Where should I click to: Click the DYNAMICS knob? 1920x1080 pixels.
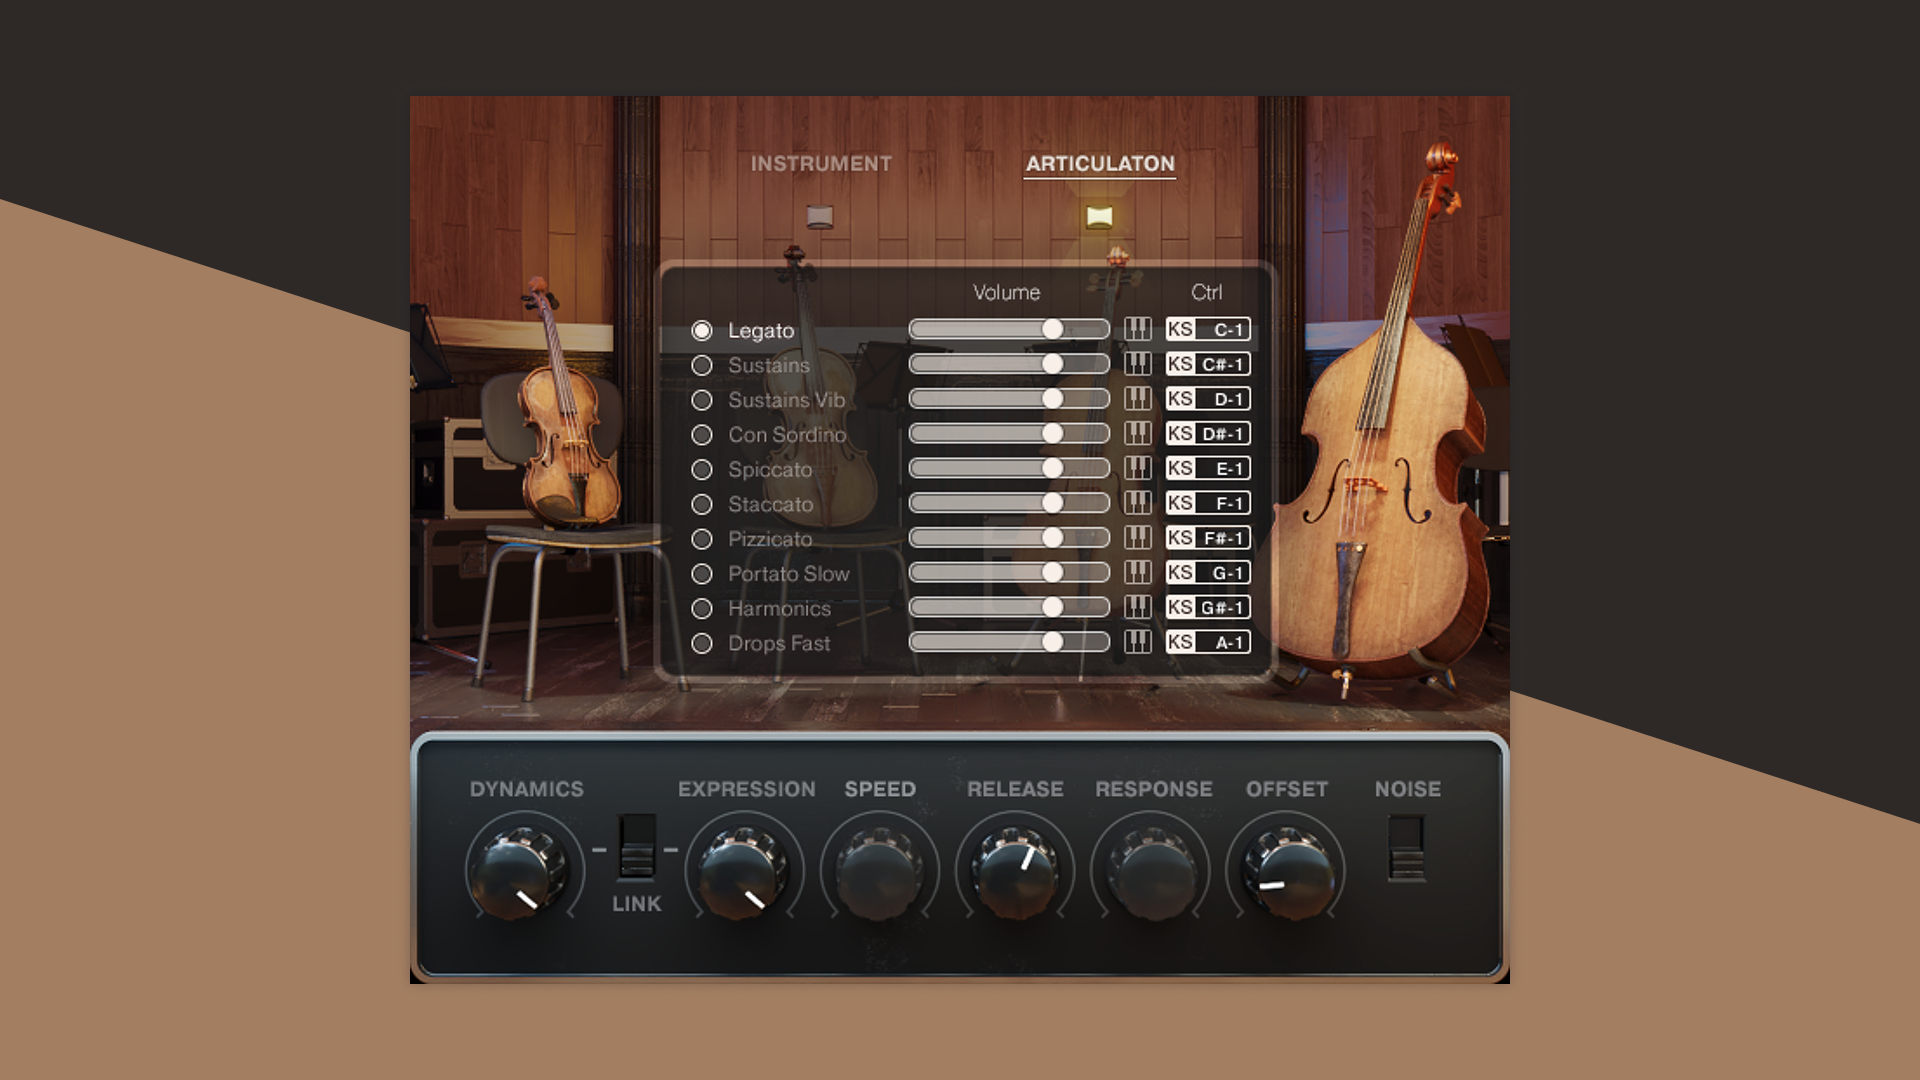525,870
